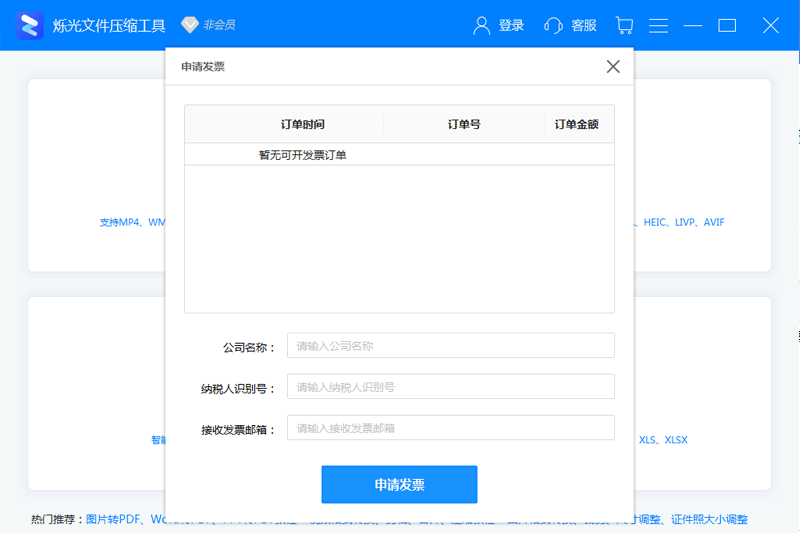The image size is (800, 533).
Task: Focus the 纳税人识别号 input field
Action: point(450,387)
